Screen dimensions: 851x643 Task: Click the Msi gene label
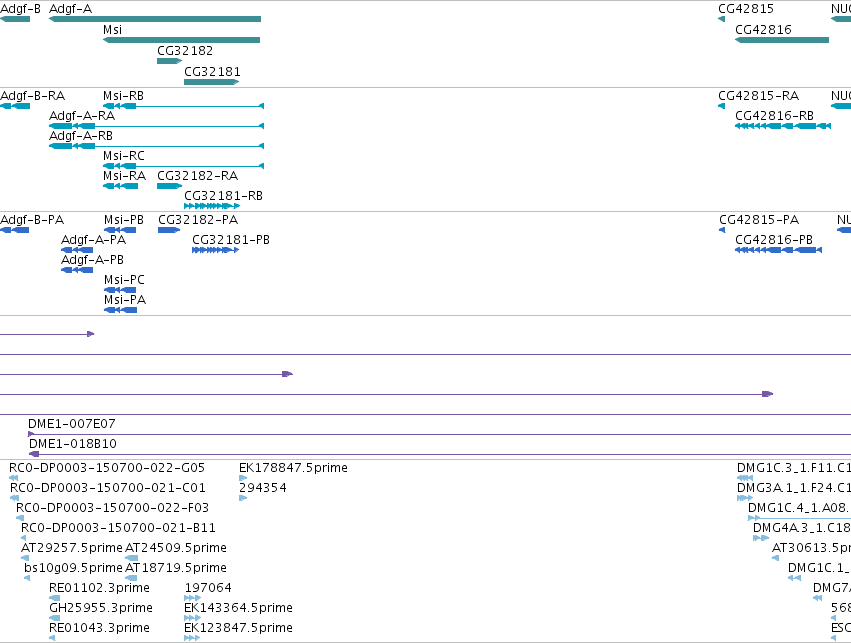point(112,30)
